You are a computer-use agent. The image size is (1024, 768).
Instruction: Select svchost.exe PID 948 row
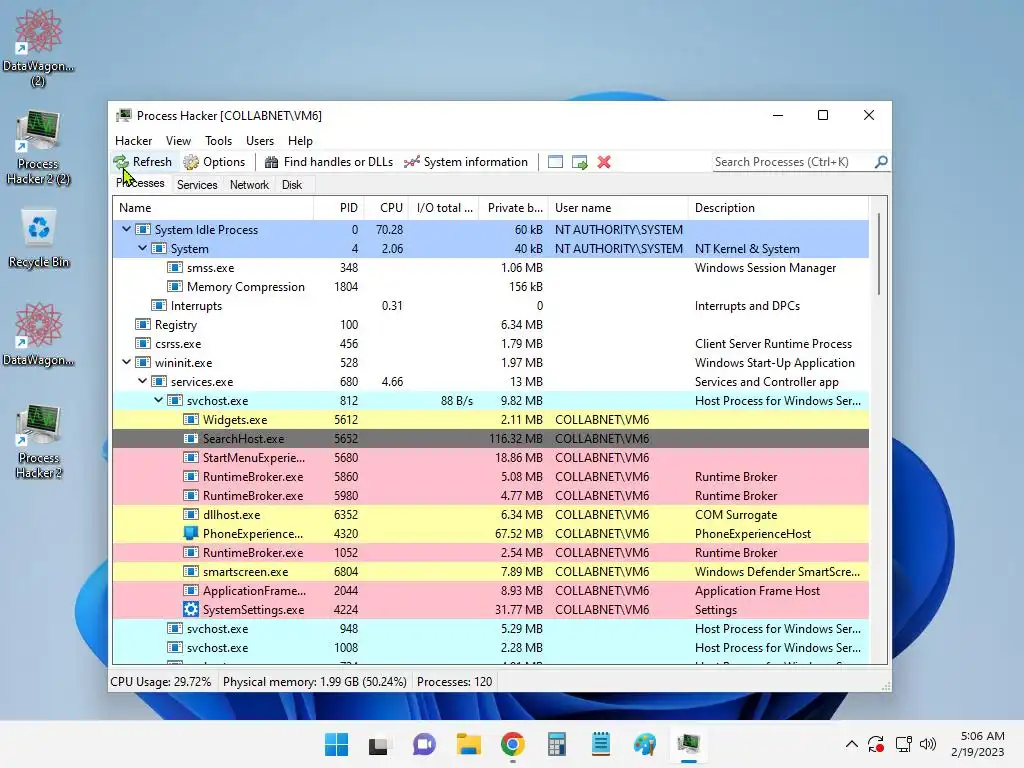pyautogui.click(x=490, y=629)
